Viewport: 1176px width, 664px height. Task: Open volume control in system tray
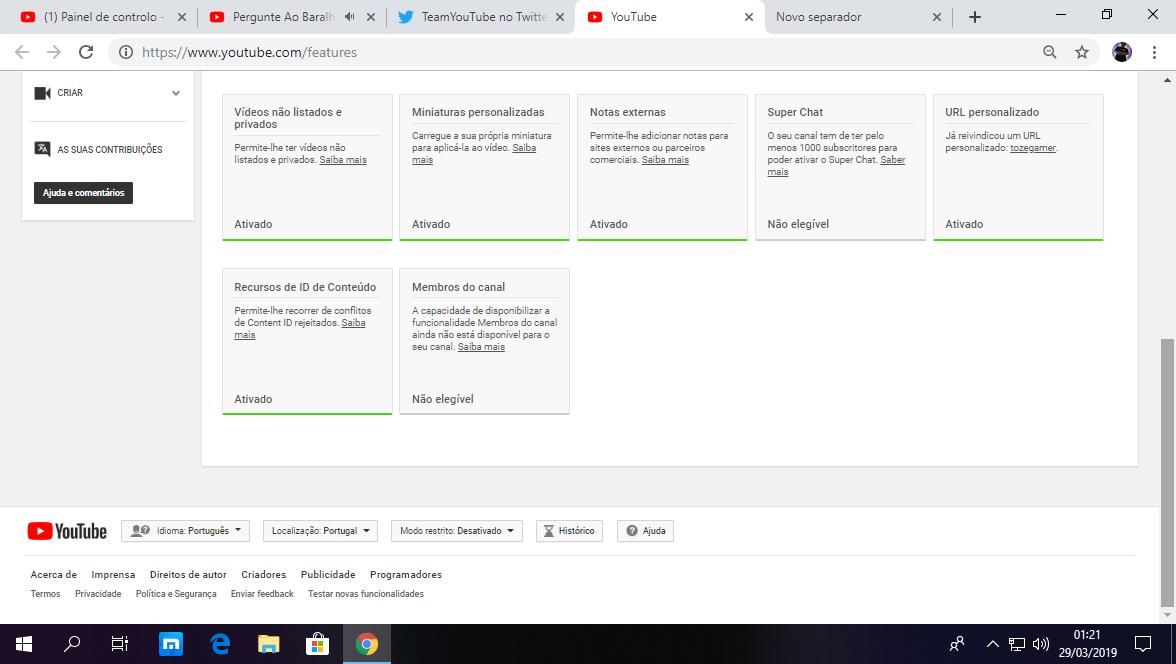pyautogui.click(x=1040, y=644)
